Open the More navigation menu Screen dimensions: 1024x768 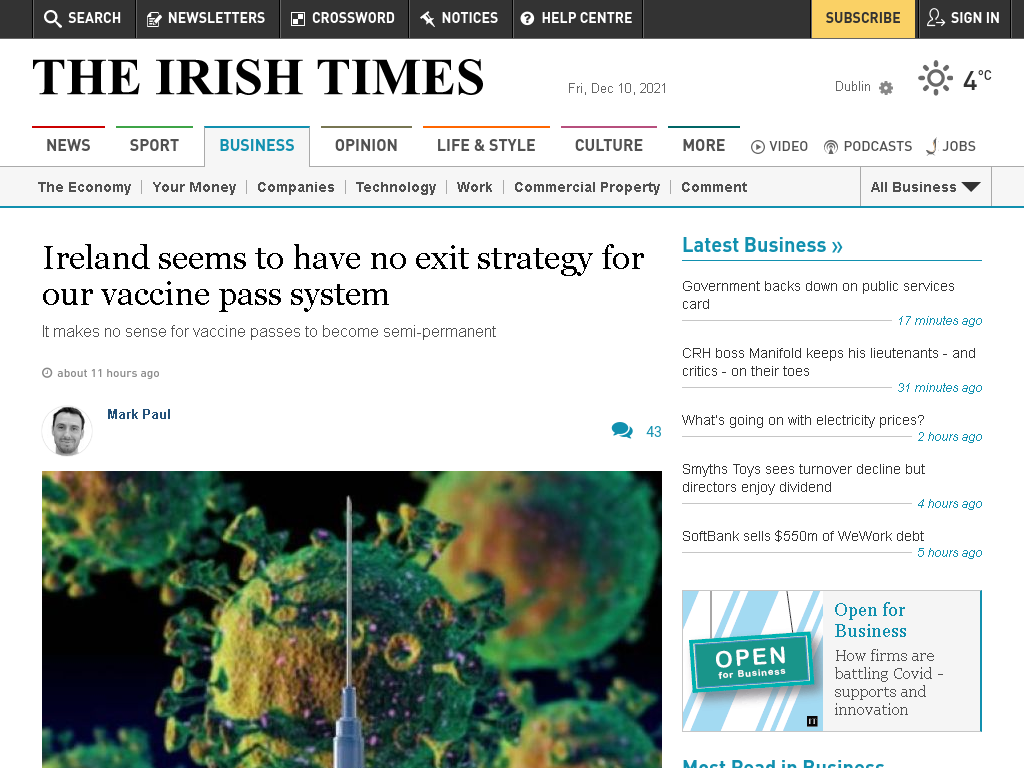tap(703, 146)
